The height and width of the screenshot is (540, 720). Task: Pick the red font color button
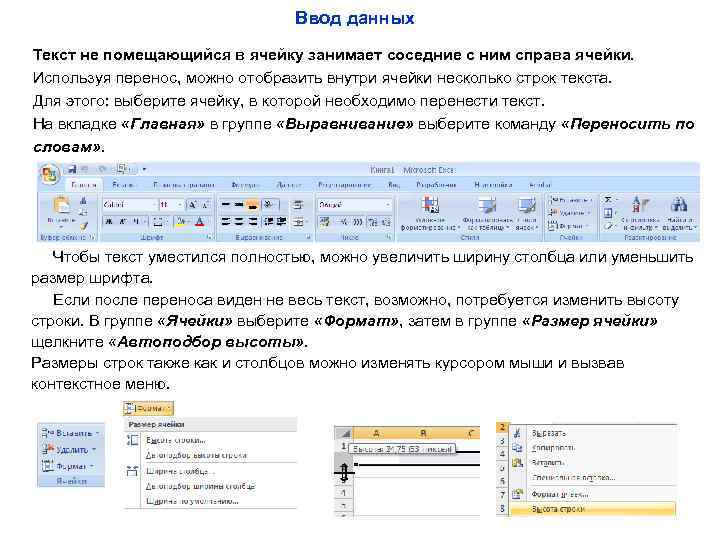click(x=199, y=222)
